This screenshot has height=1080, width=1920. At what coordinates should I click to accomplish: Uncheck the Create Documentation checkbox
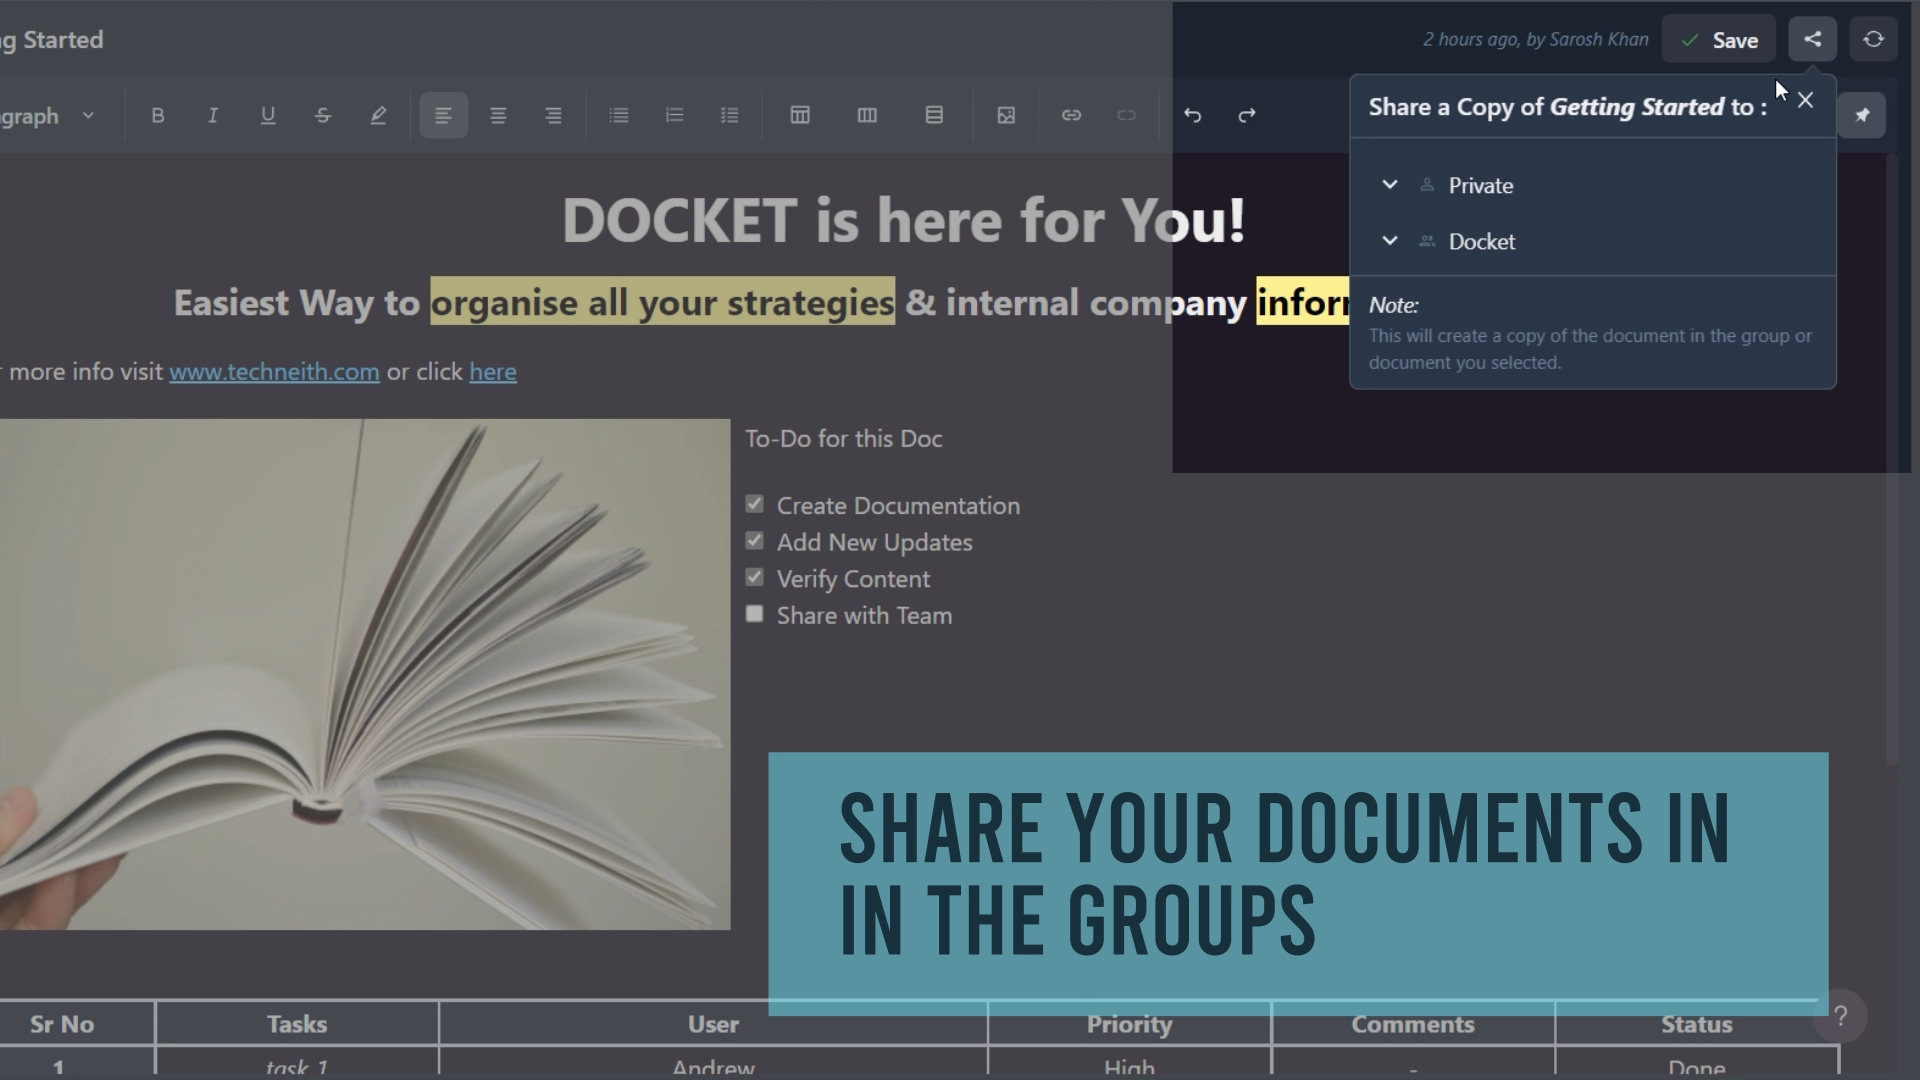755,504
